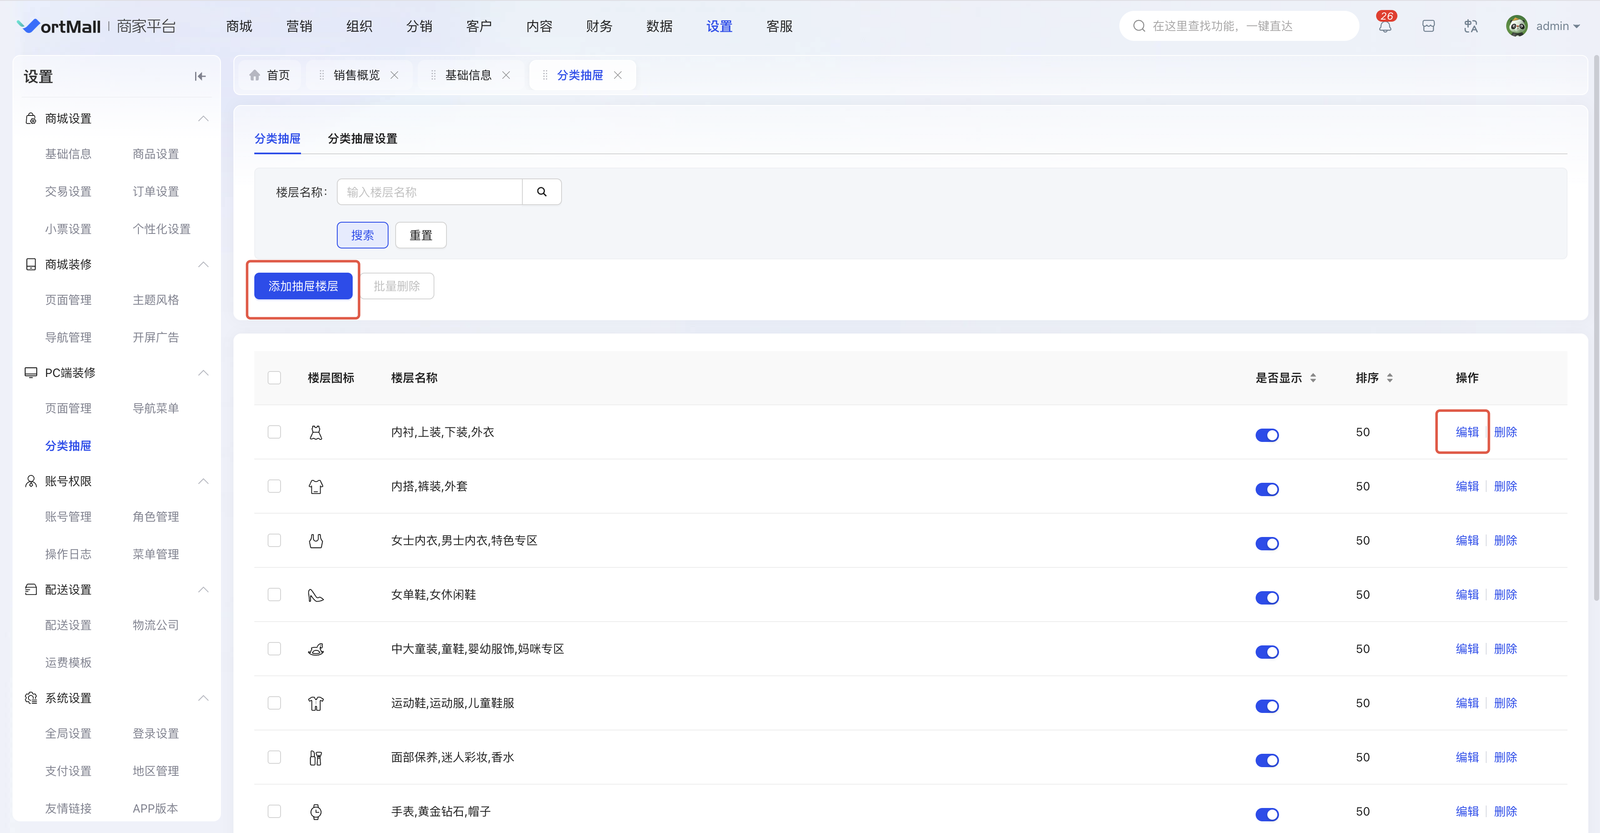Open the shop storefront icon in header
Screen dimensions: 1600x833
1428,27
